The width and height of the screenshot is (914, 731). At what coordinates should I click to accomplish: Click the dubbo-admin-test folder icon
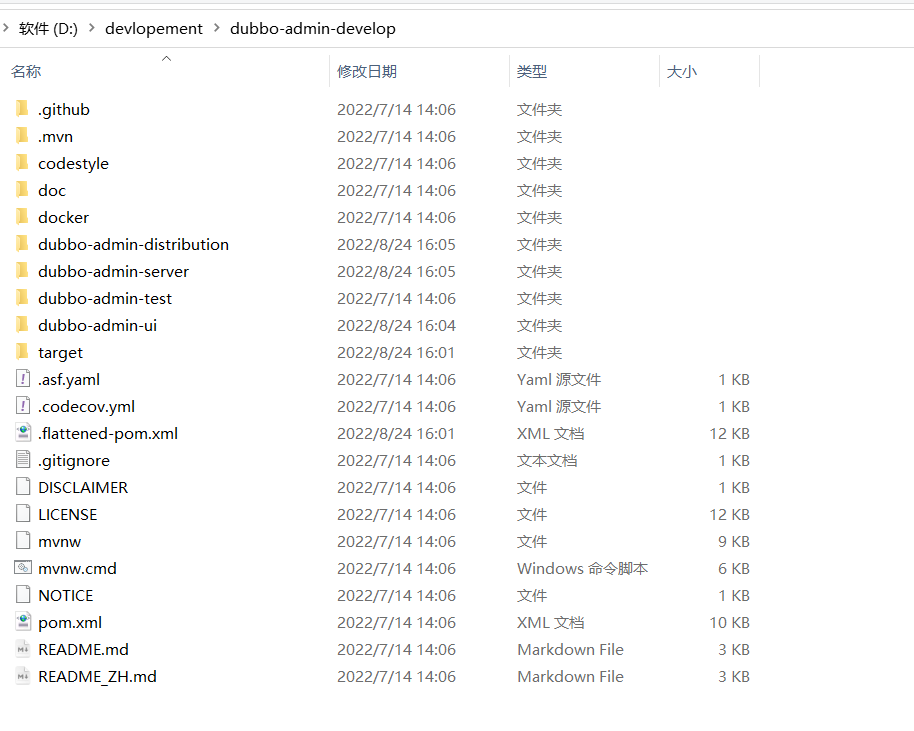[x=22, y=297]
